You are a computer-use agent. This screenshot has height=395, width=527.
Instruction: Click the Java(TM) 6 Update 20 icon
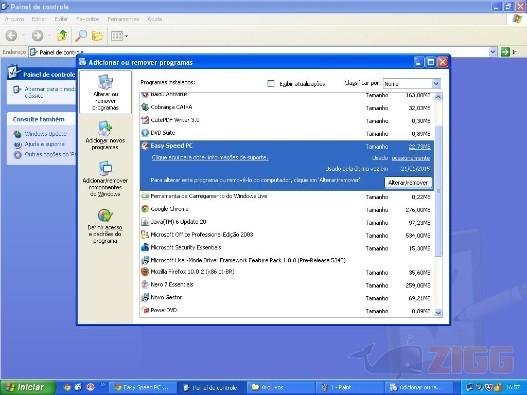click(x=145, y=222)
